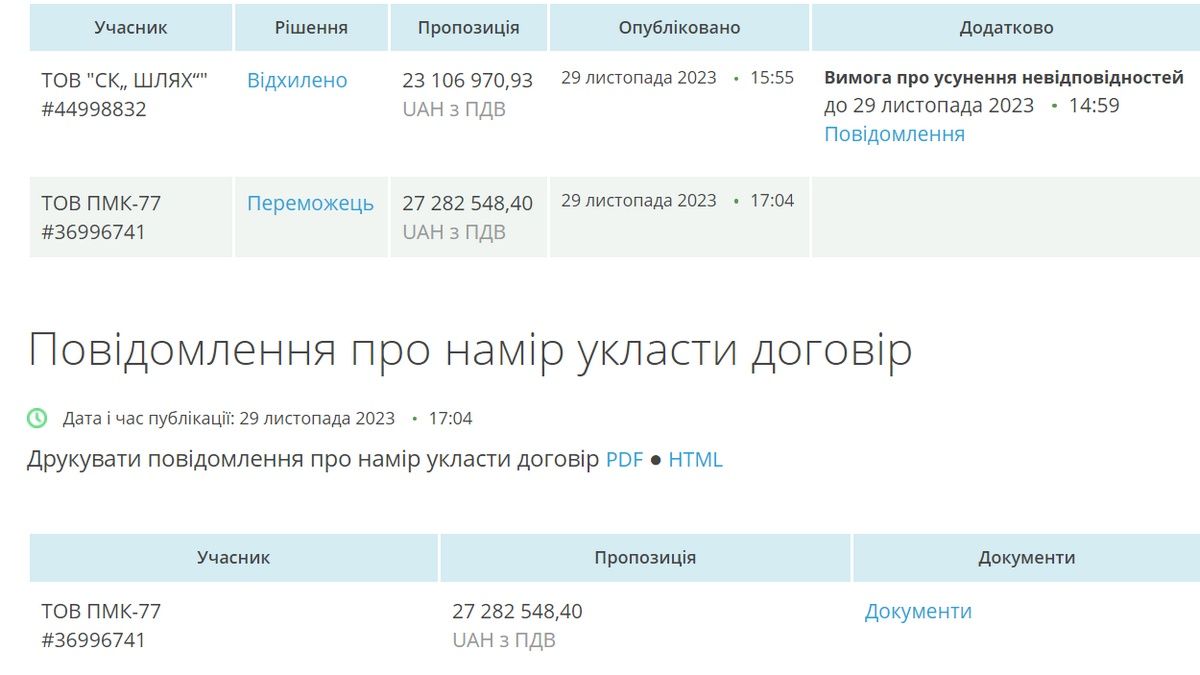Click the "Опубліковано" column header
This screenshot has width=1200, height=675.
click(x=679, y=28)
